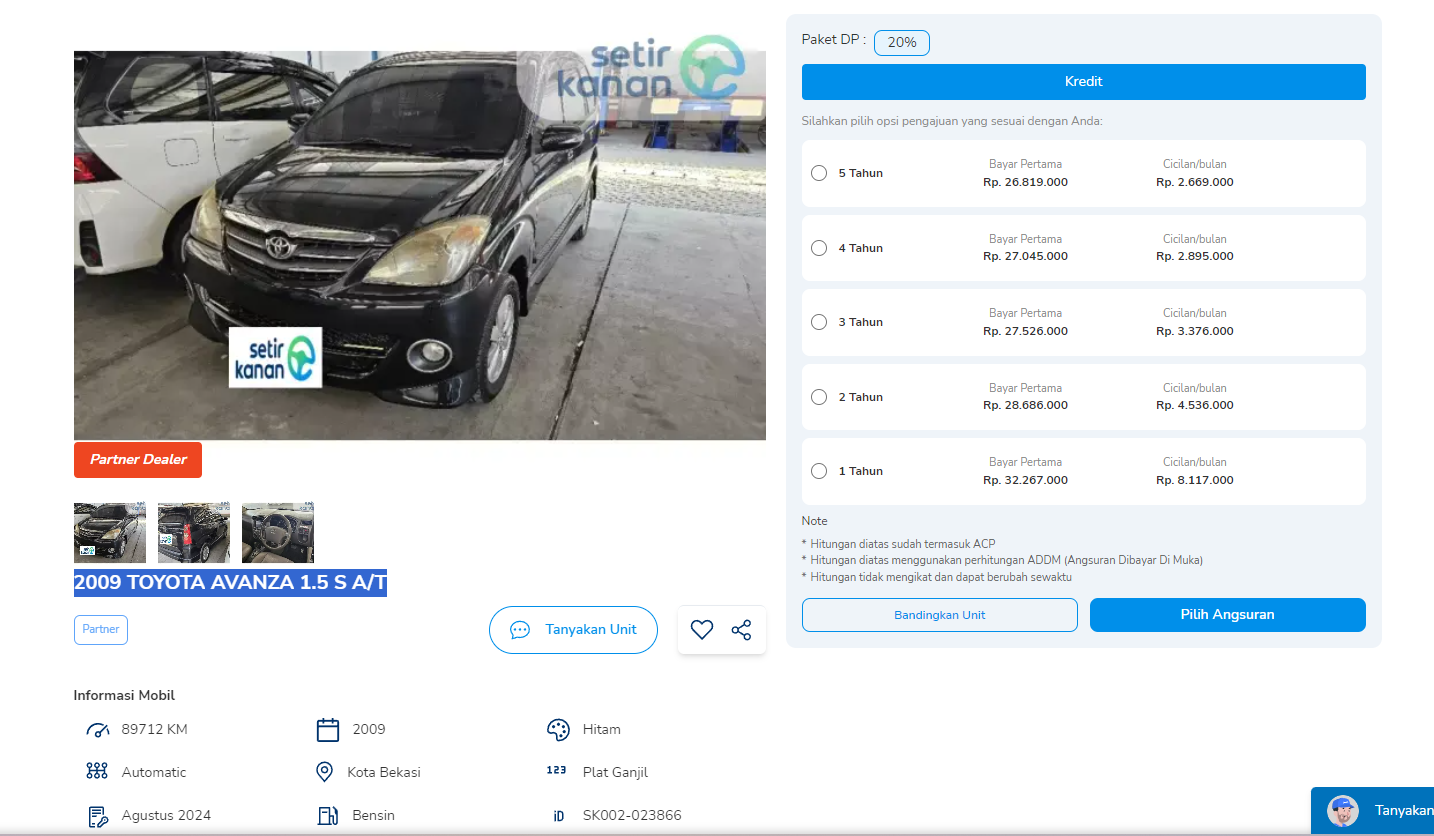Click the Hitam color text
Screen dimensions: 1434x836
(x=602, y=730)
